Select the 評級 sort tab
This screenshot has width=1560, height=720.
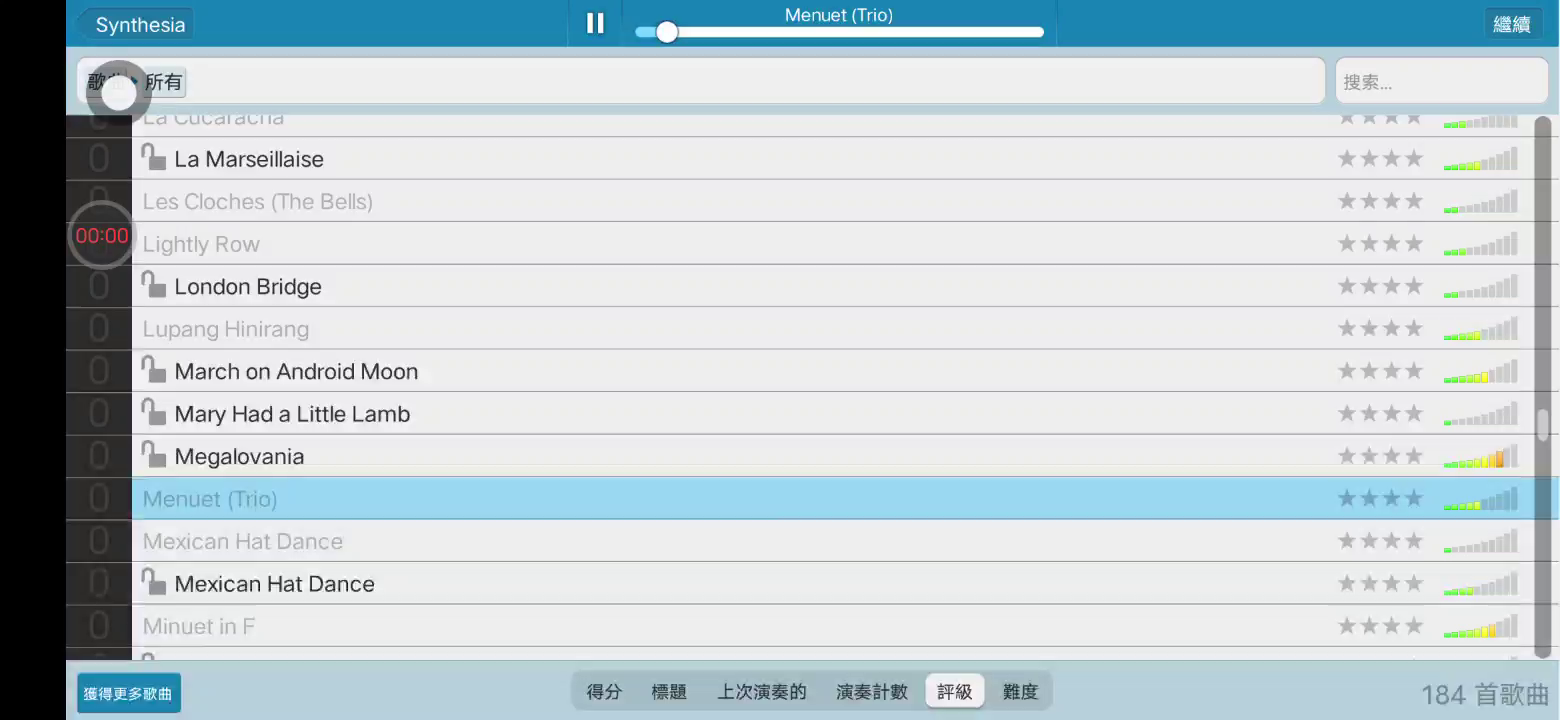tap(955, 691)
